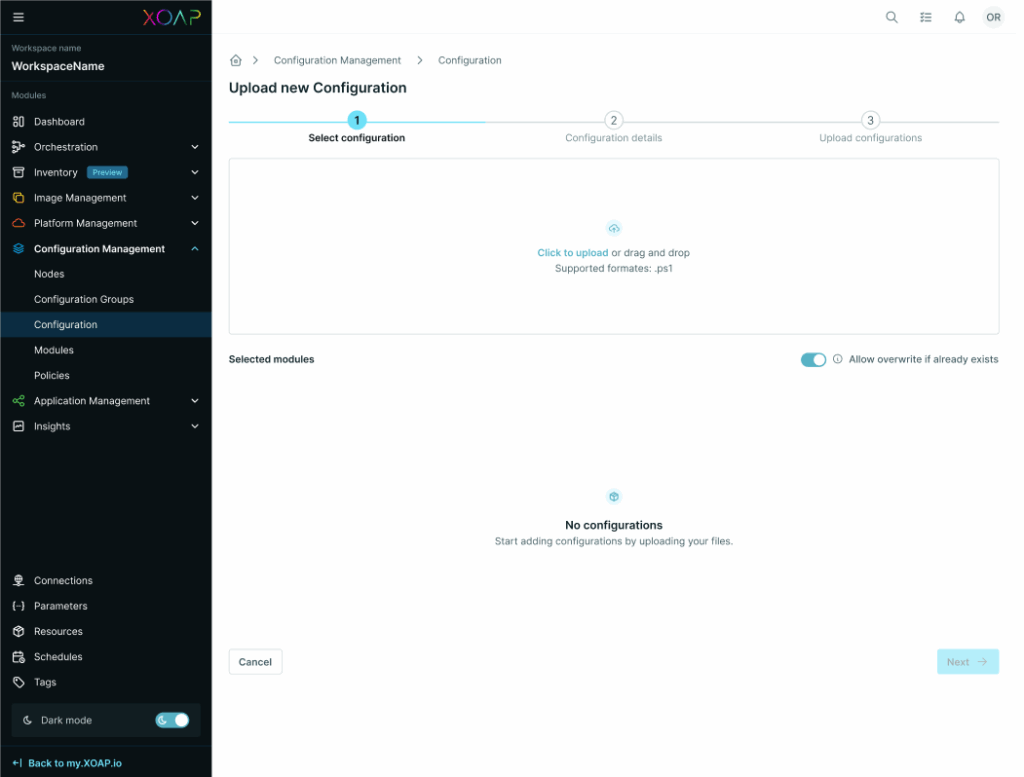Expand the Insights section
The image size is (1024, 777).
196,425
